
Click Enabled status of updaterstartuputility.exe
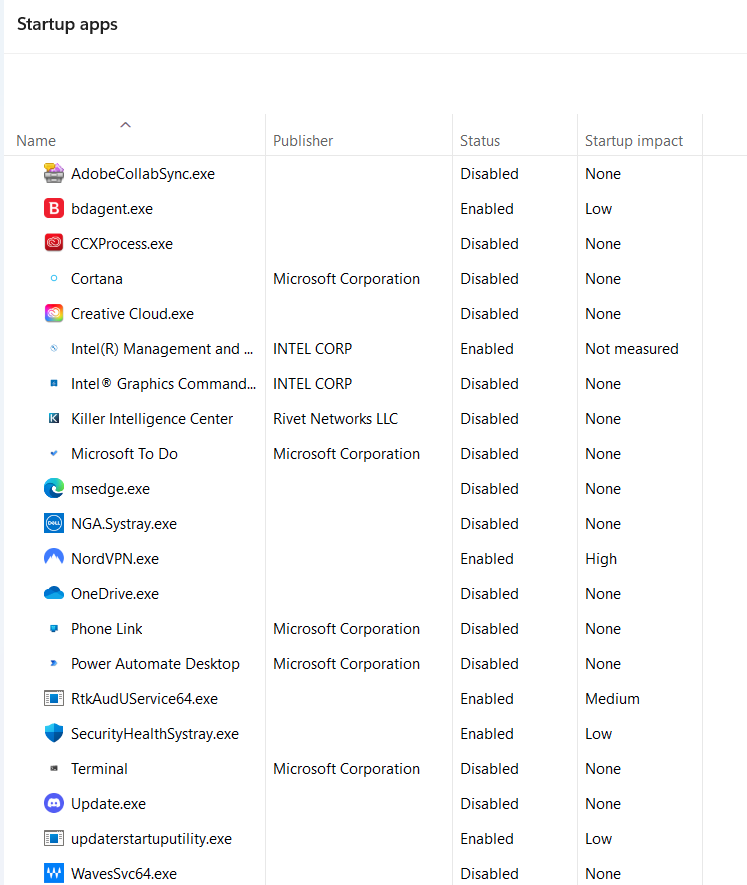(487, 839)
